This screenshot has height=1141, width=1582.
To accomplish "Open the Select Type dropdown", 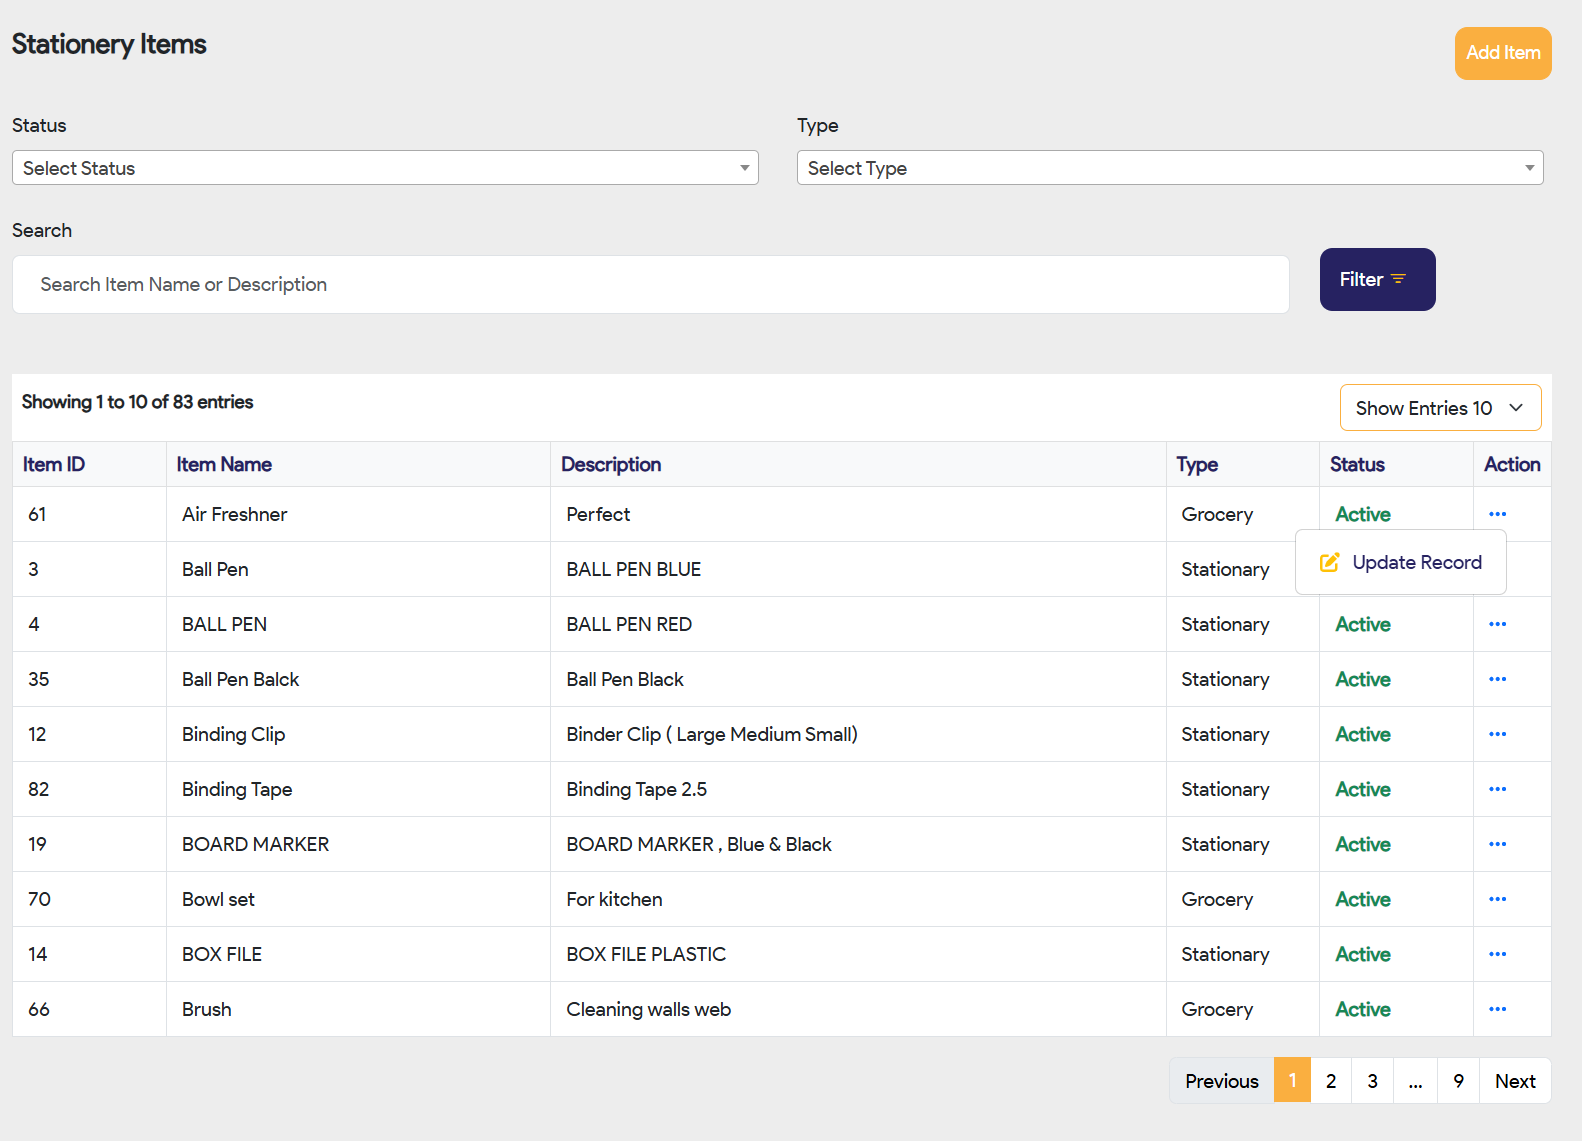I will [1170, 168].
